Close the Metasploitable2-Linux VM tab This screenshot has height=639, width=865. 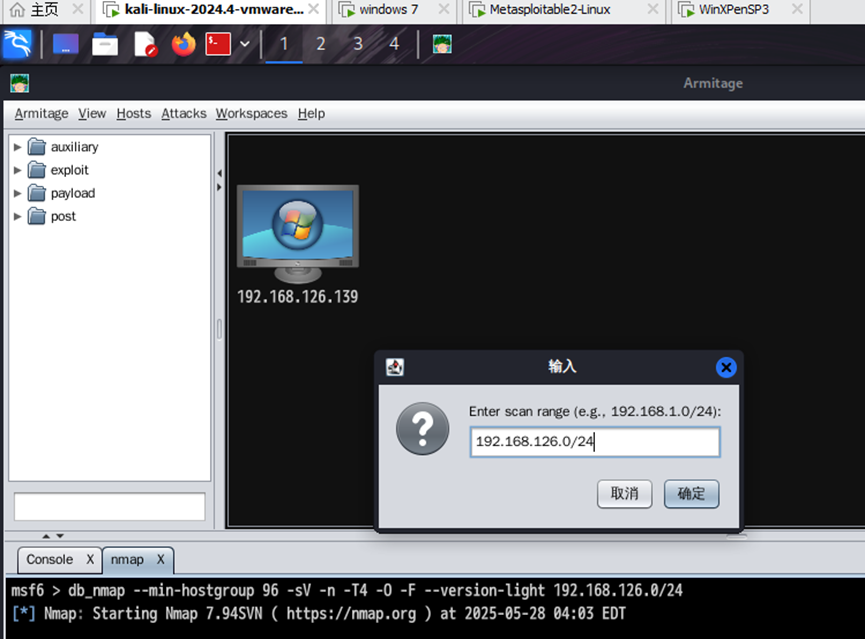point(653,9)
